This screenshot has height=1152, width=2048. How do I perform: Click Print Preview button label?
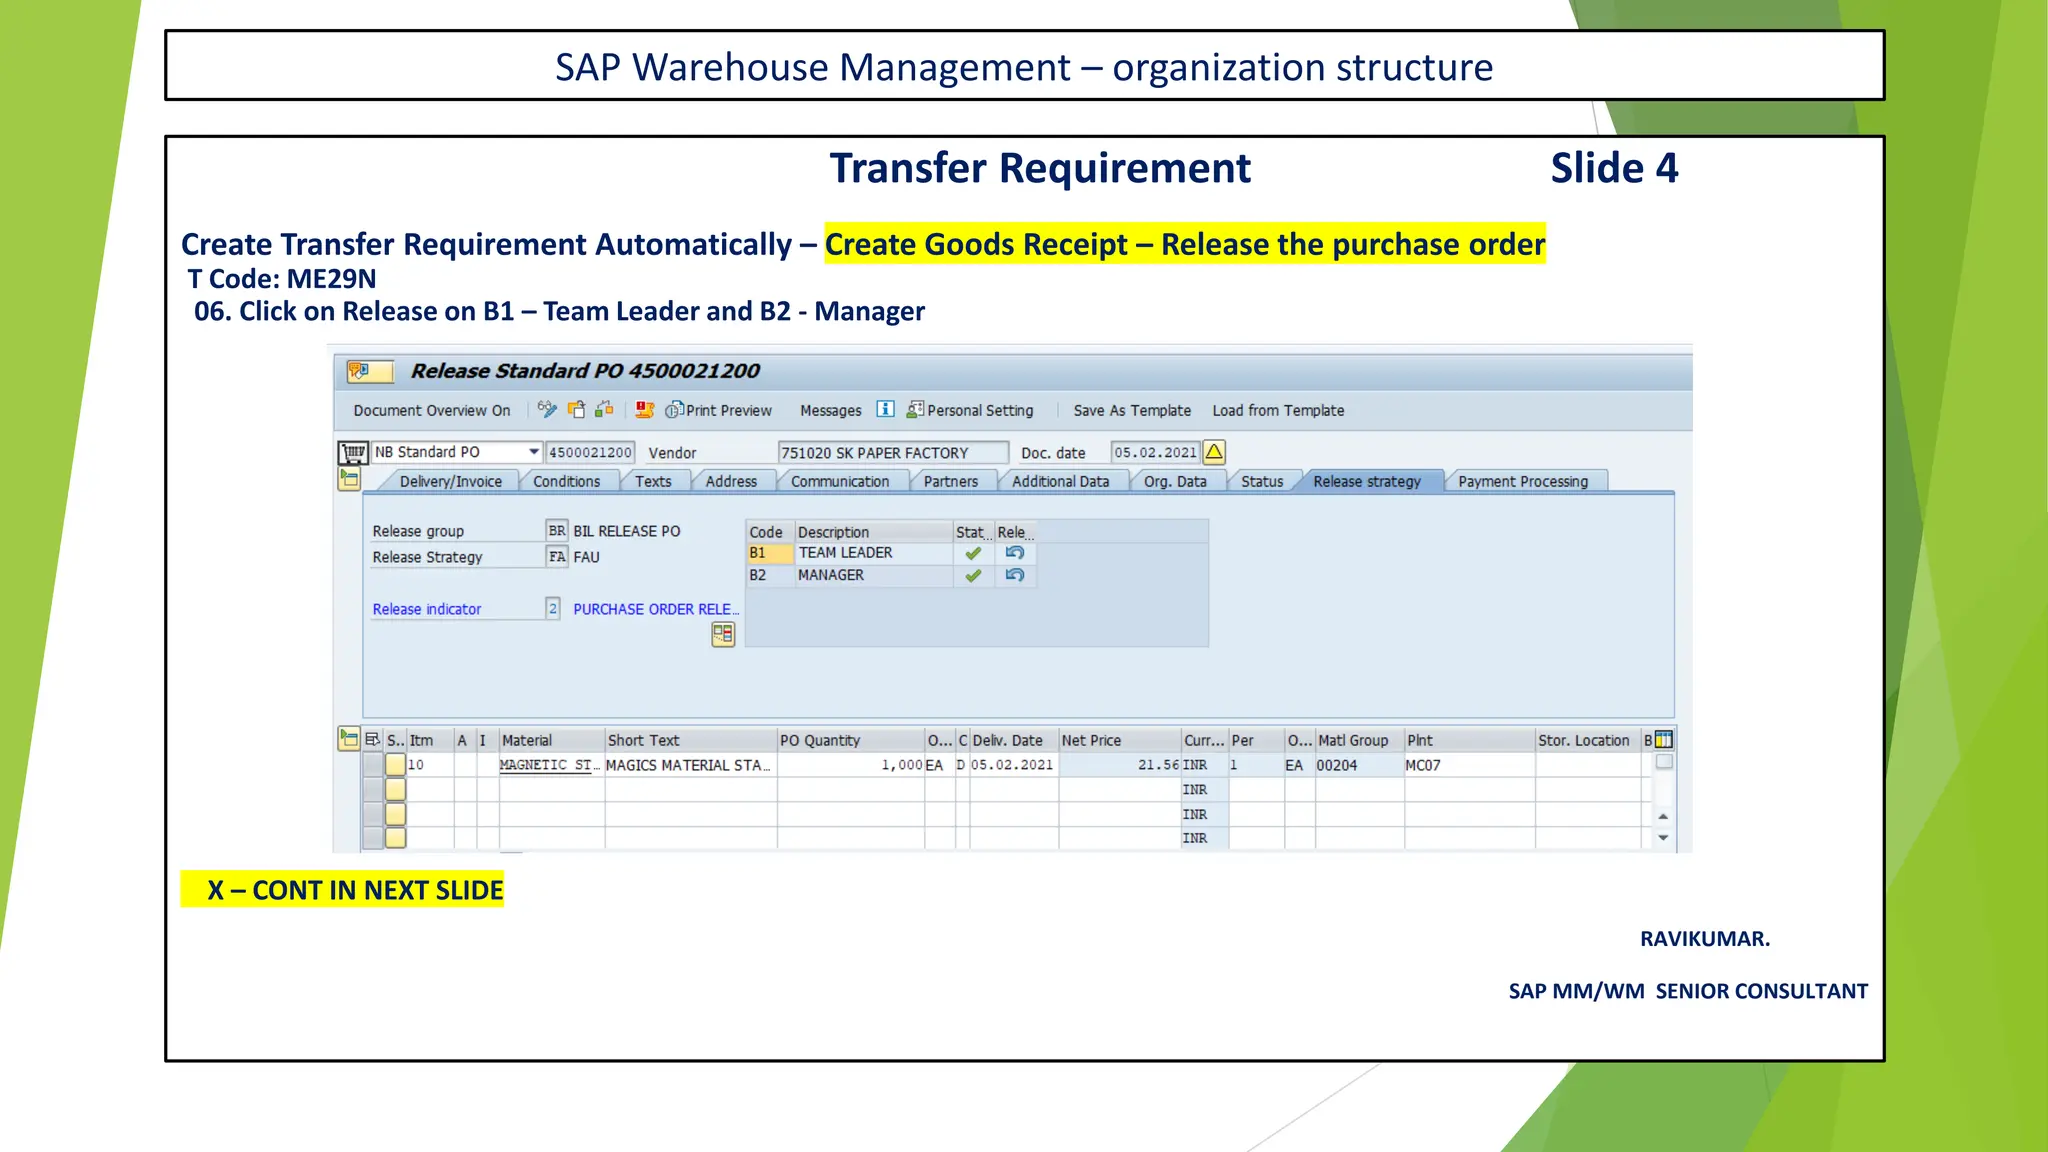(729, 410)
